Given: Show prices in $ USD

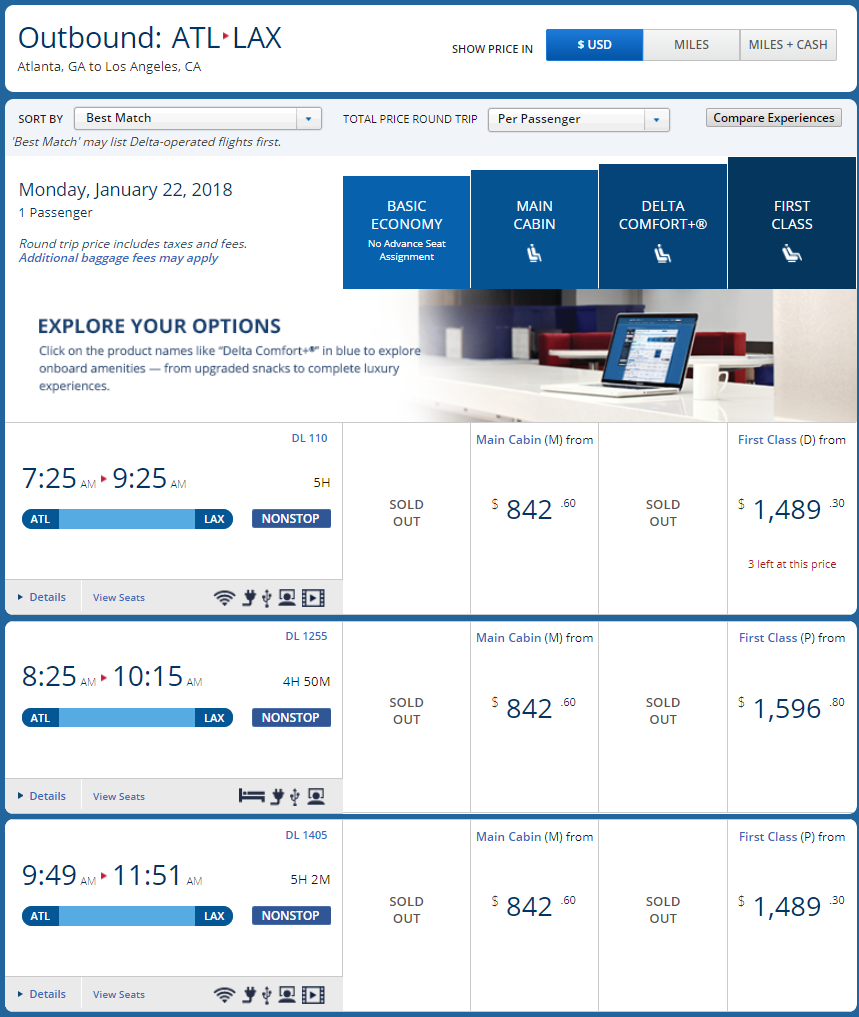Looking at the screenshot, I should (x=594, y=45).
